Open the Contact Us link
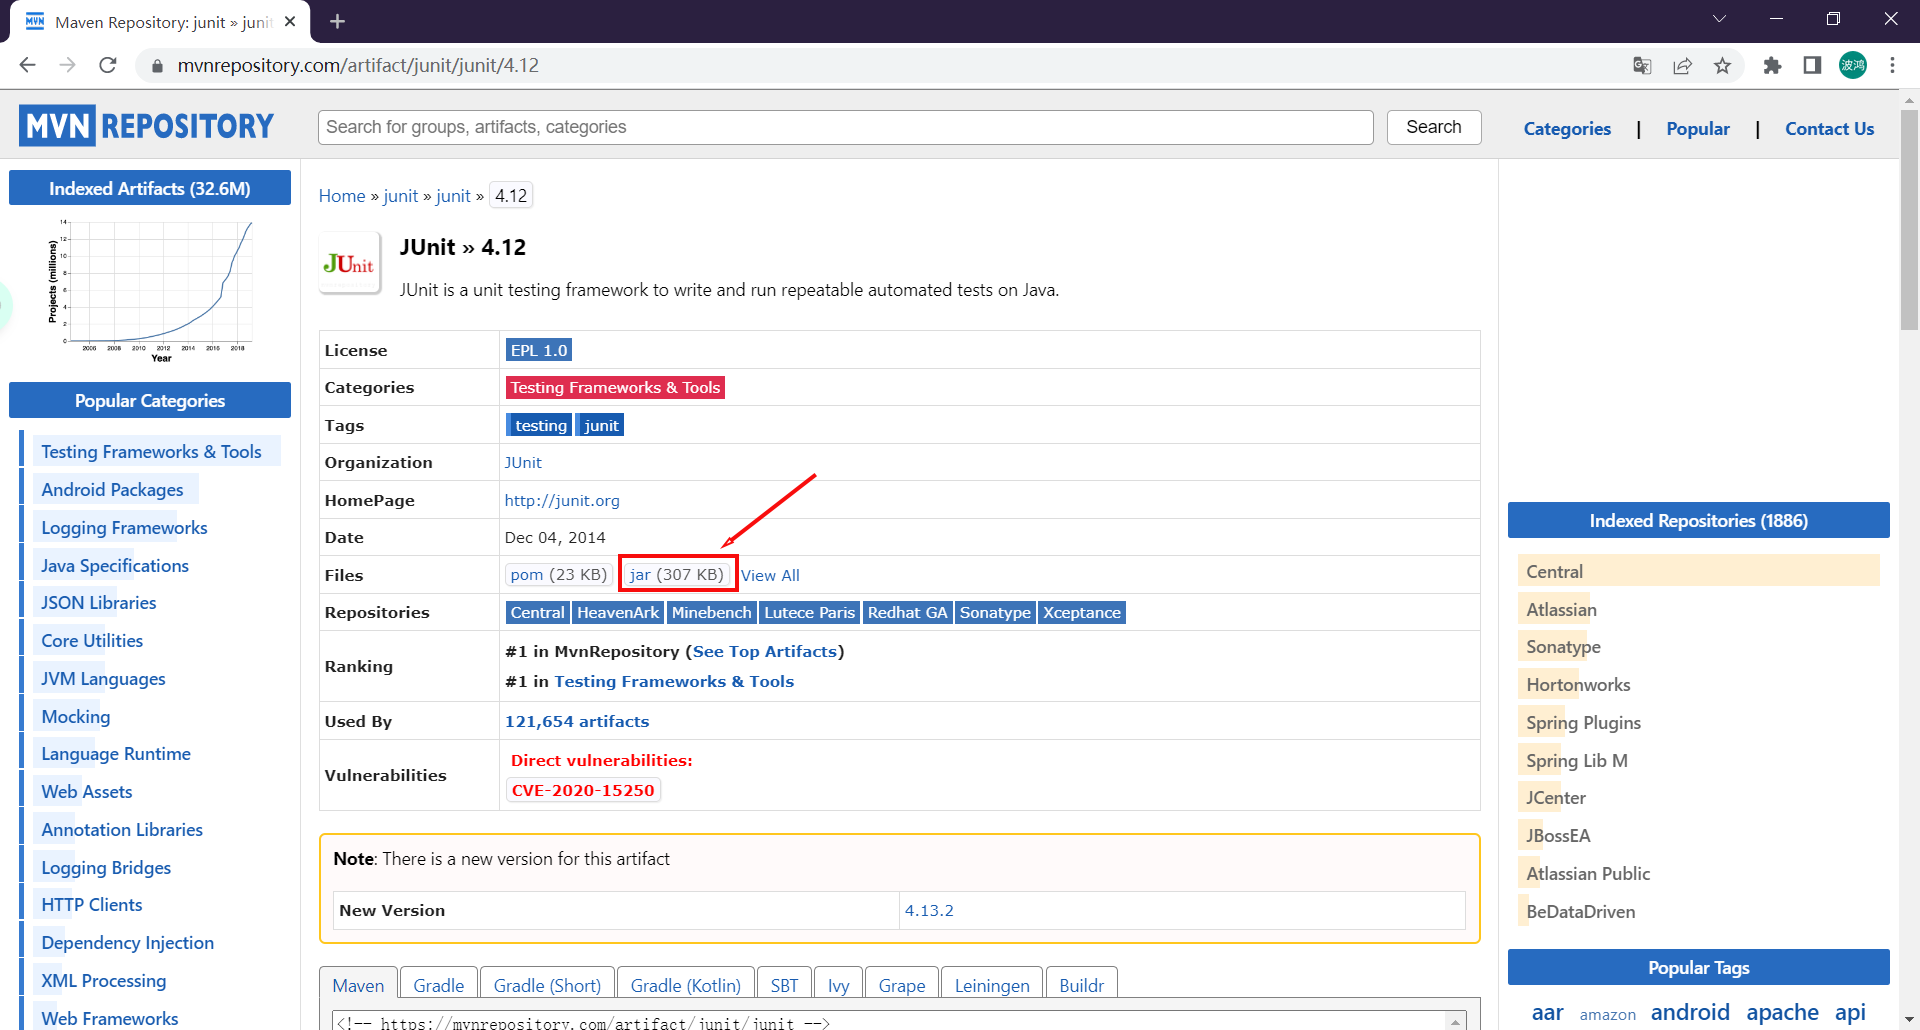Screen dimensions: 1920x1030 [x=1829, y=129]
